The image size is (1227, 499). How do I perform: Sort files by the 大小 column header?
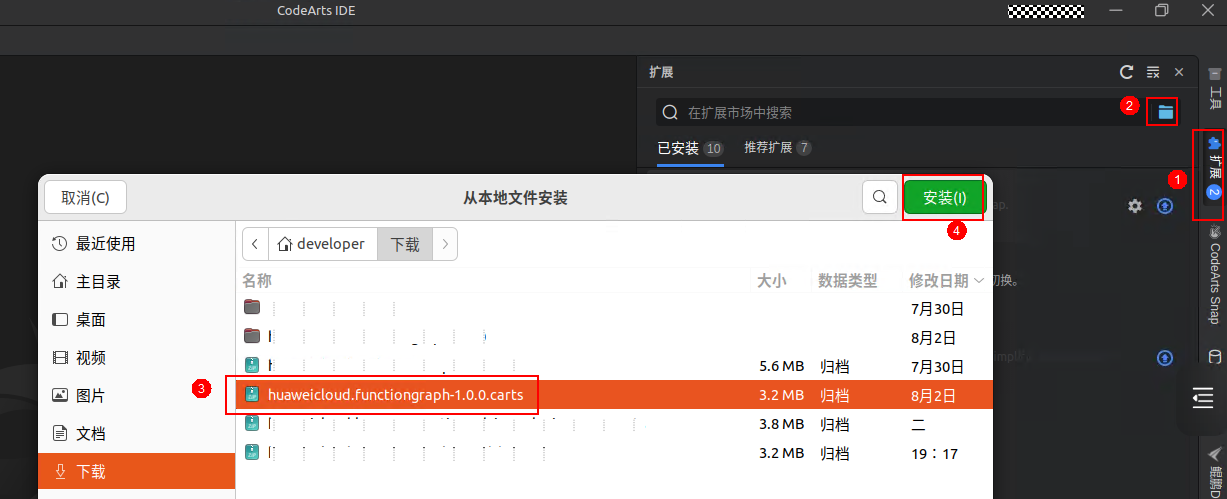(x=771, y=281)
